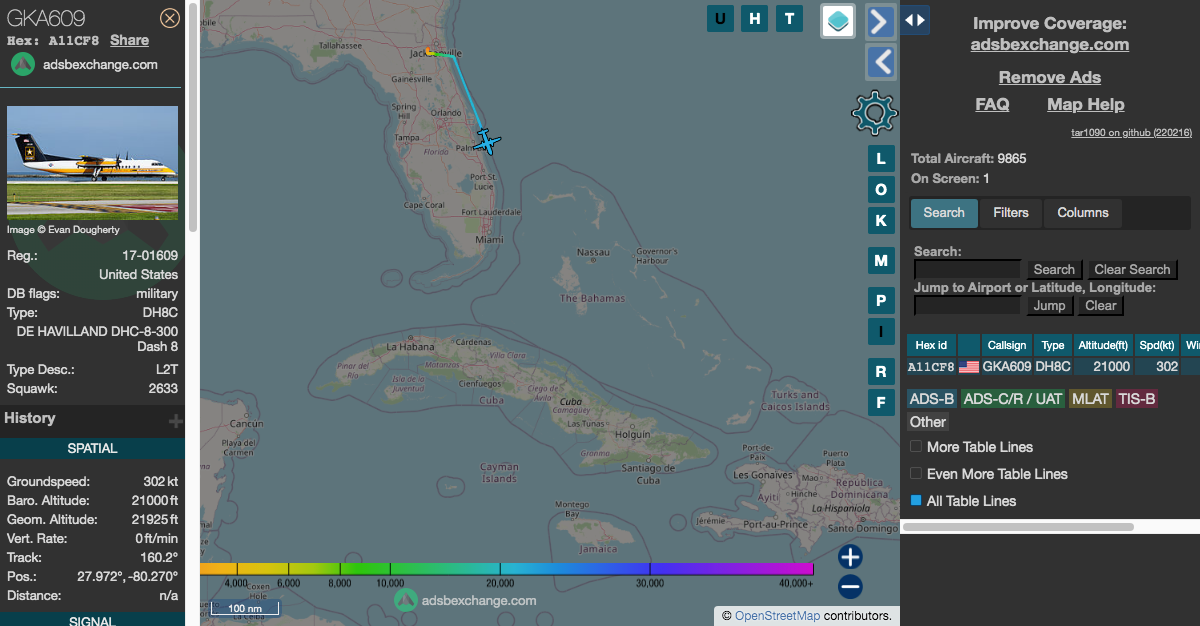Click the T map toggle button
Screen dimensions: 1200x626
coord(790,18)
